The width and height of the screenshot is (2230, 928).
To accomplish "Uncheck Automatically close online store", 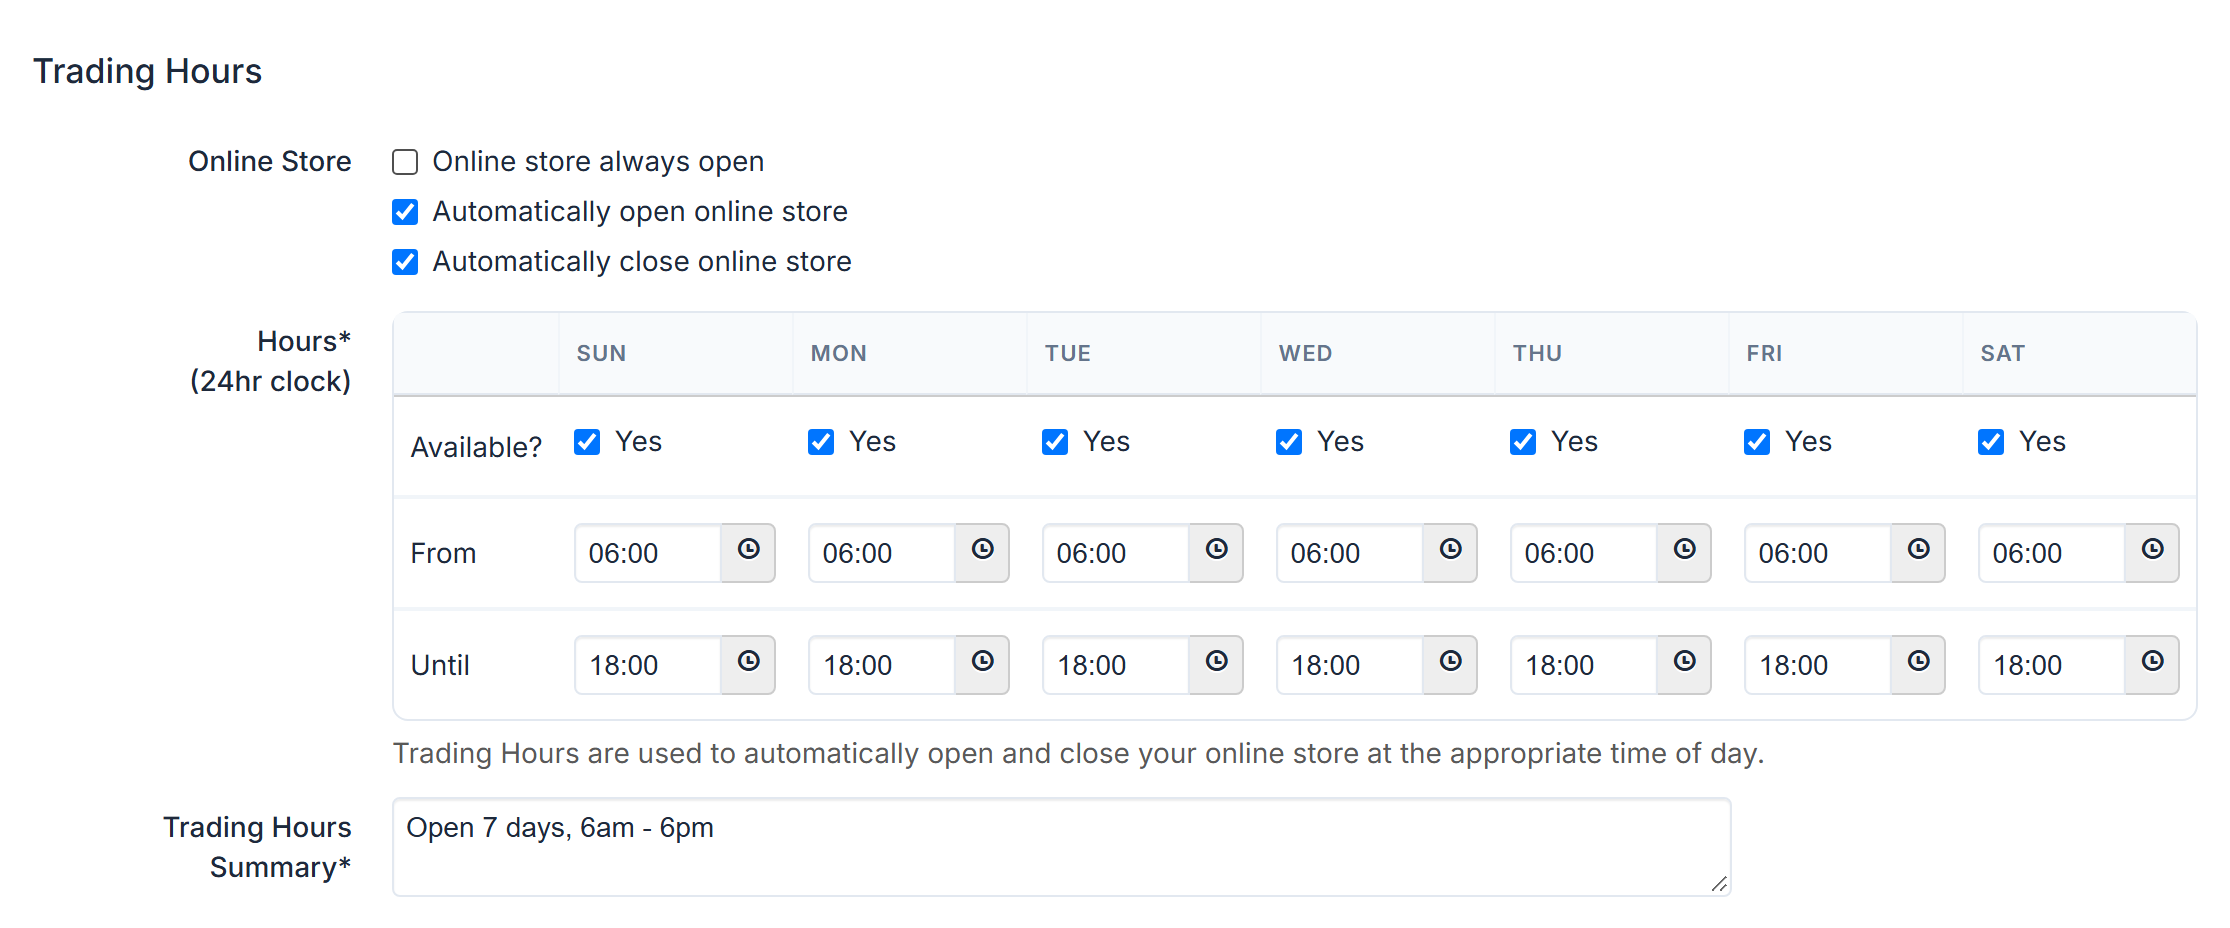I will tap(405, 262).
